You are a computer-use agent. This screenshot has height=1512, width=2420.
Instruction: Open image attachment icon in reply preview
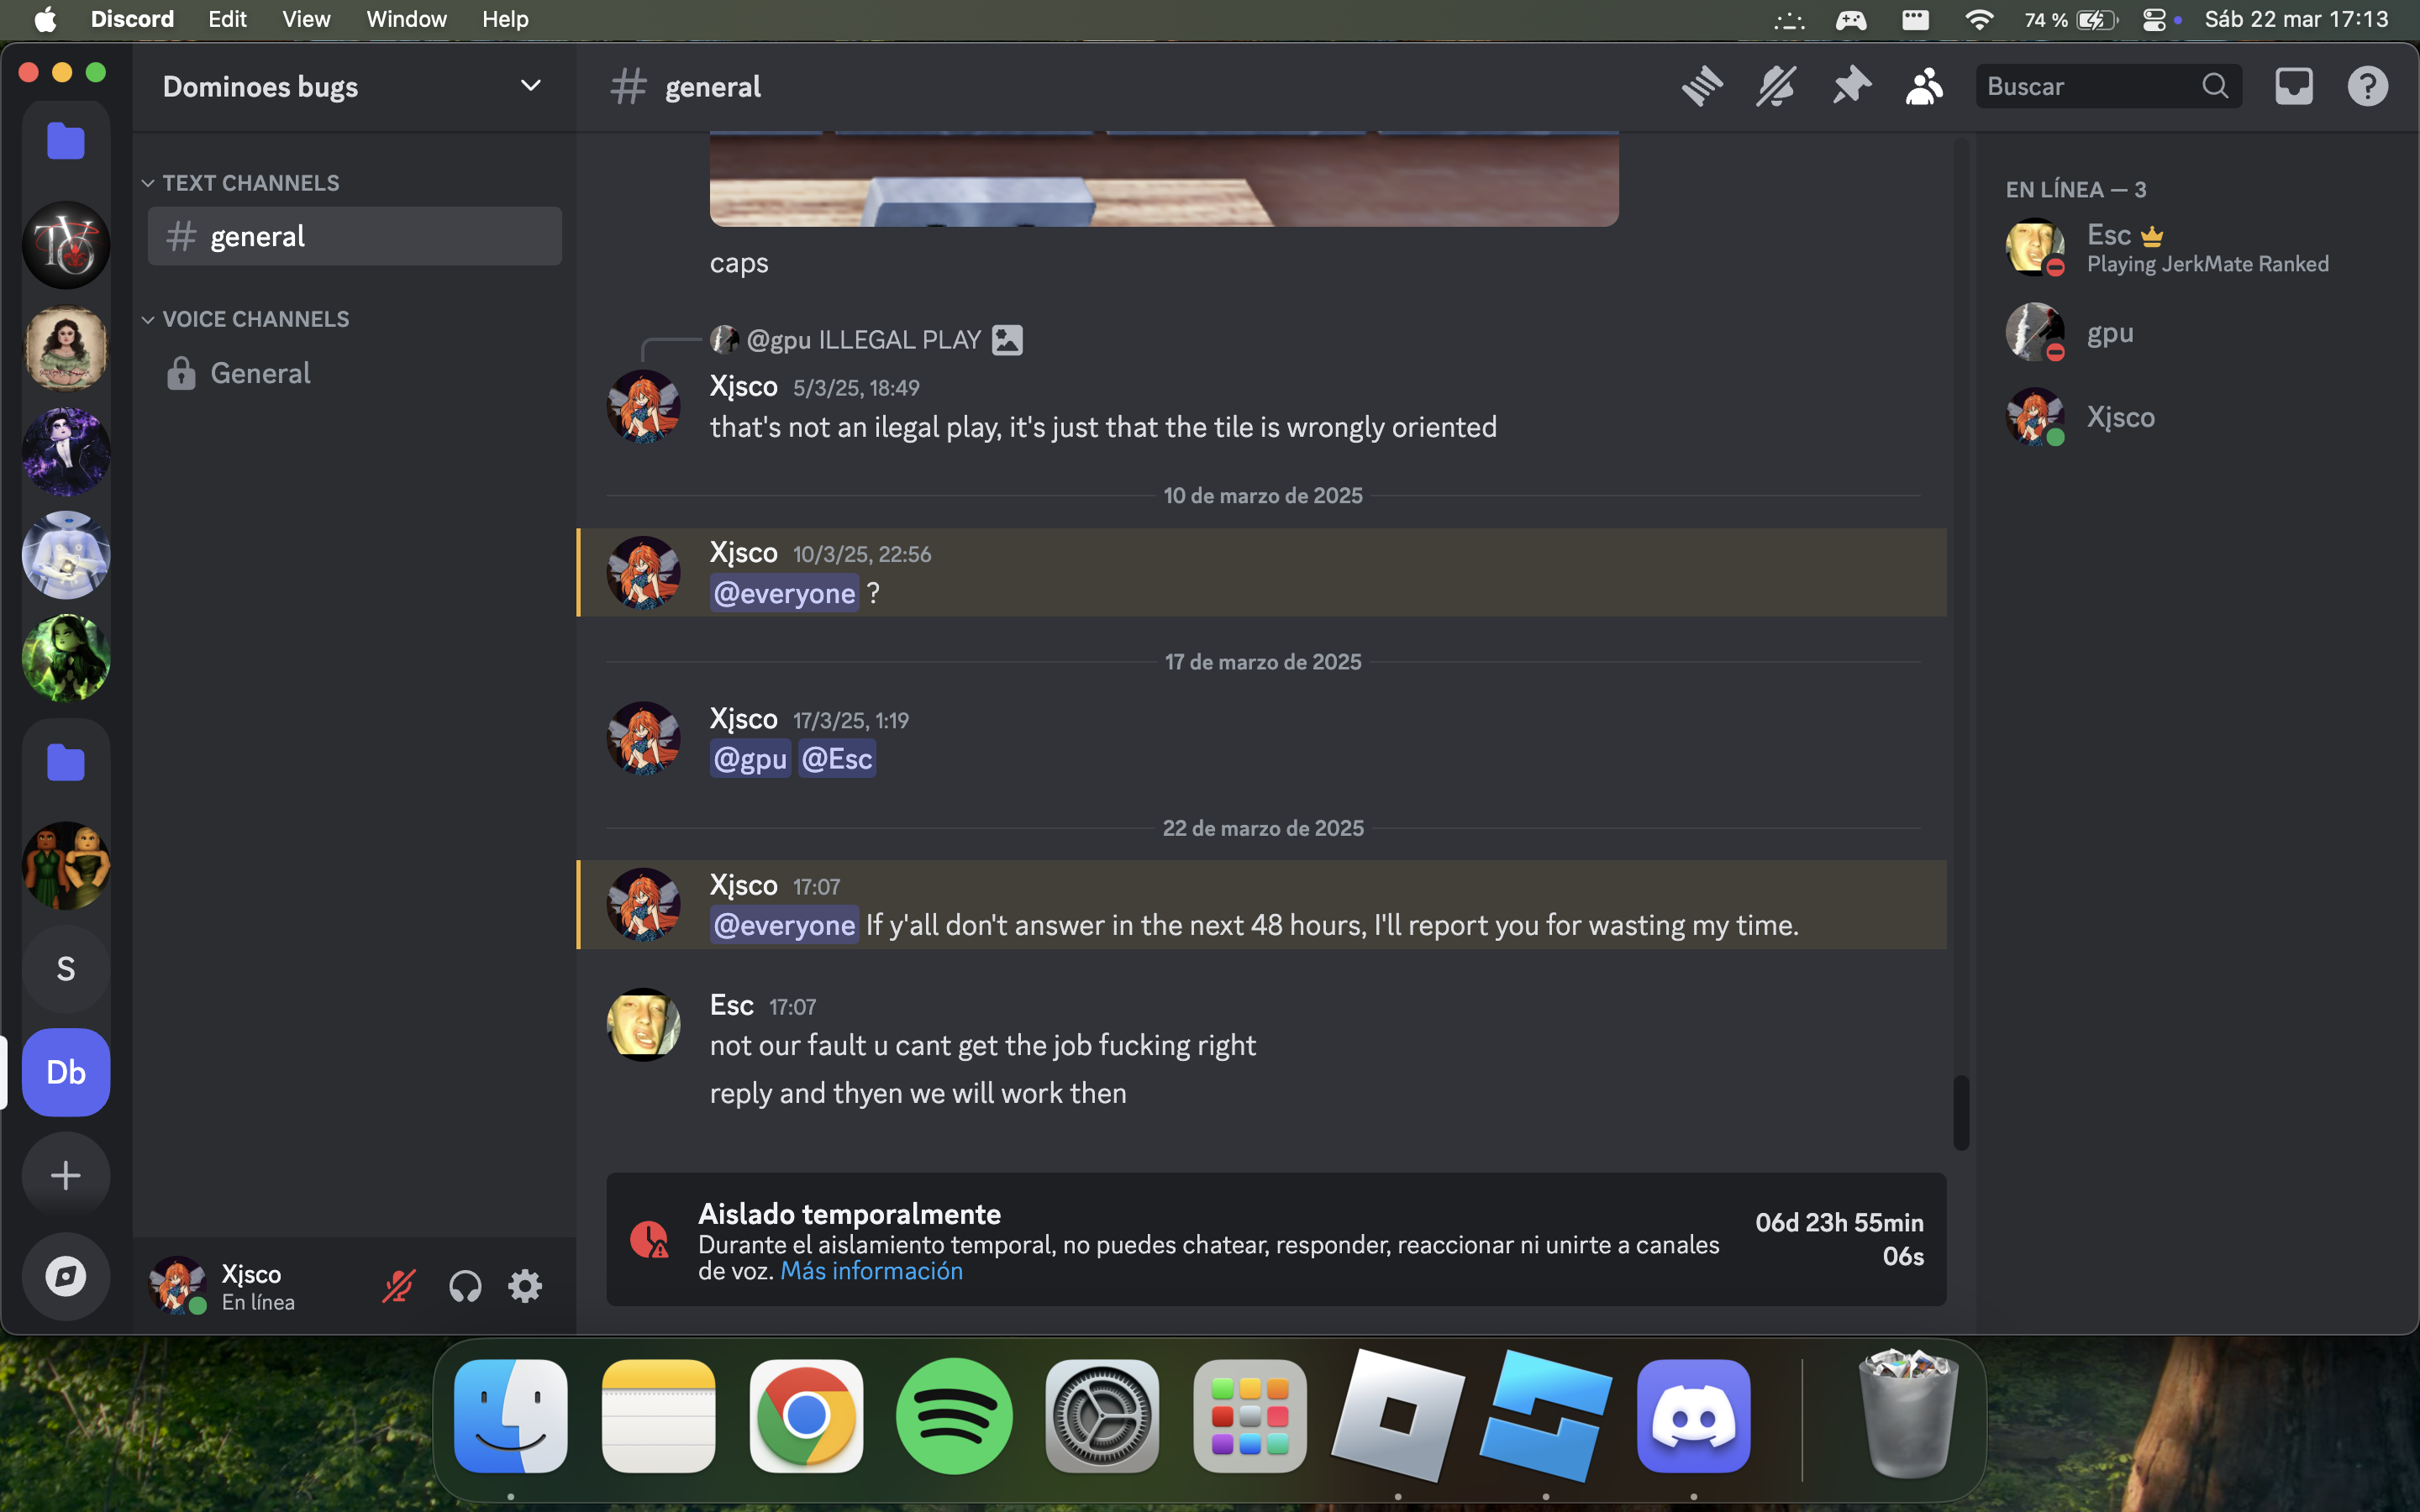click(x=1007, y=340)
